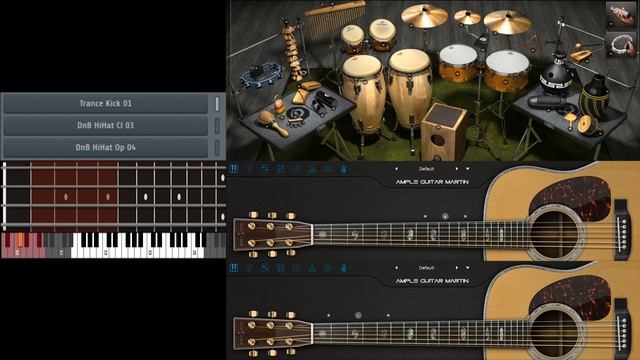
Task: Hit the left tall conga drum
Action: click(x=363, y=94)
